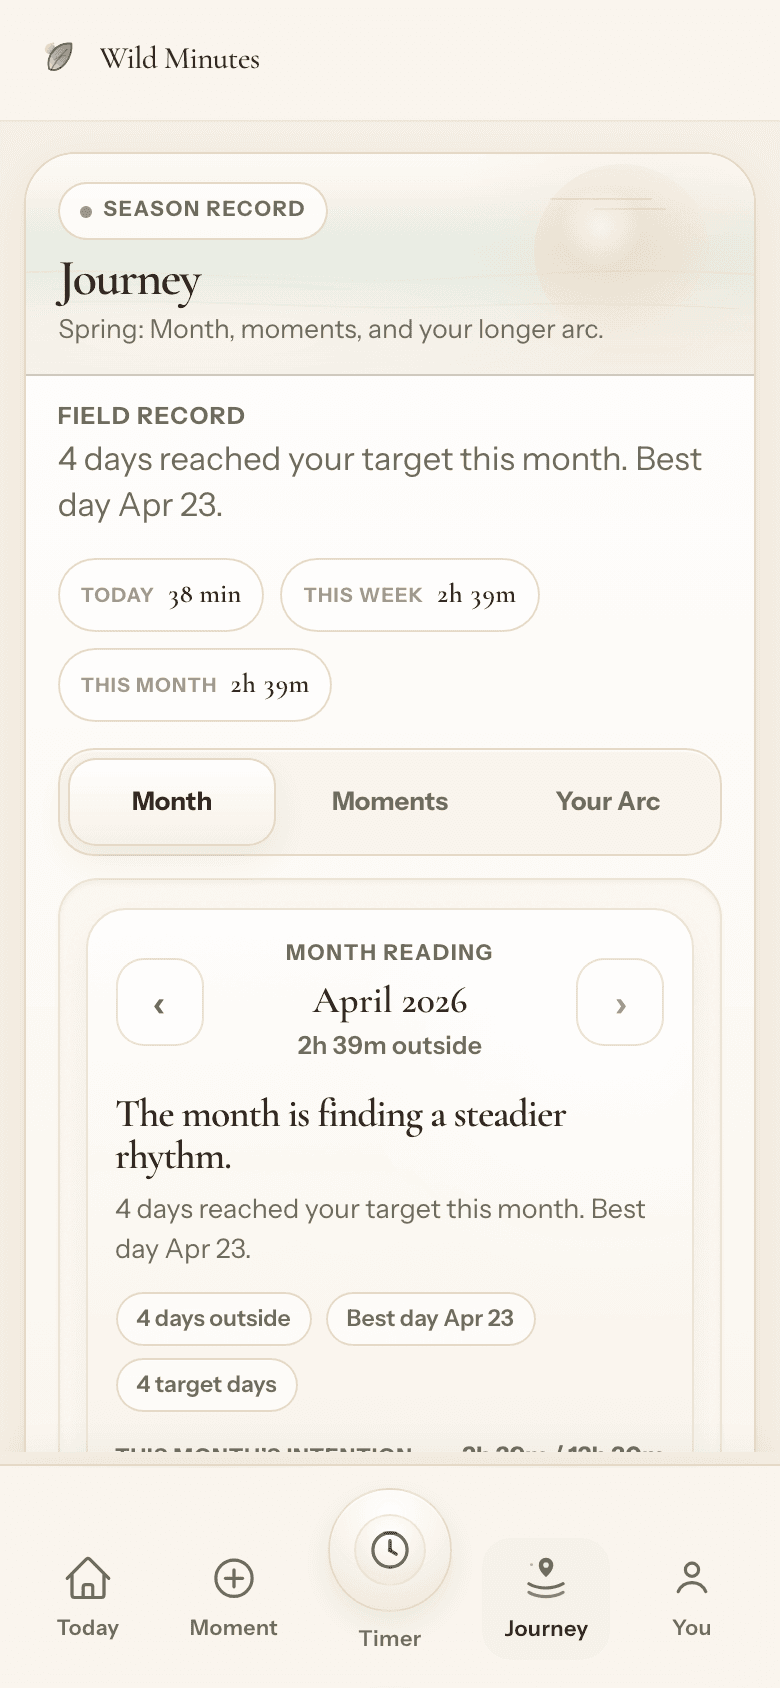
Task: Click the Wild Minutes leaf logo icon
Action: coord(60,57)
